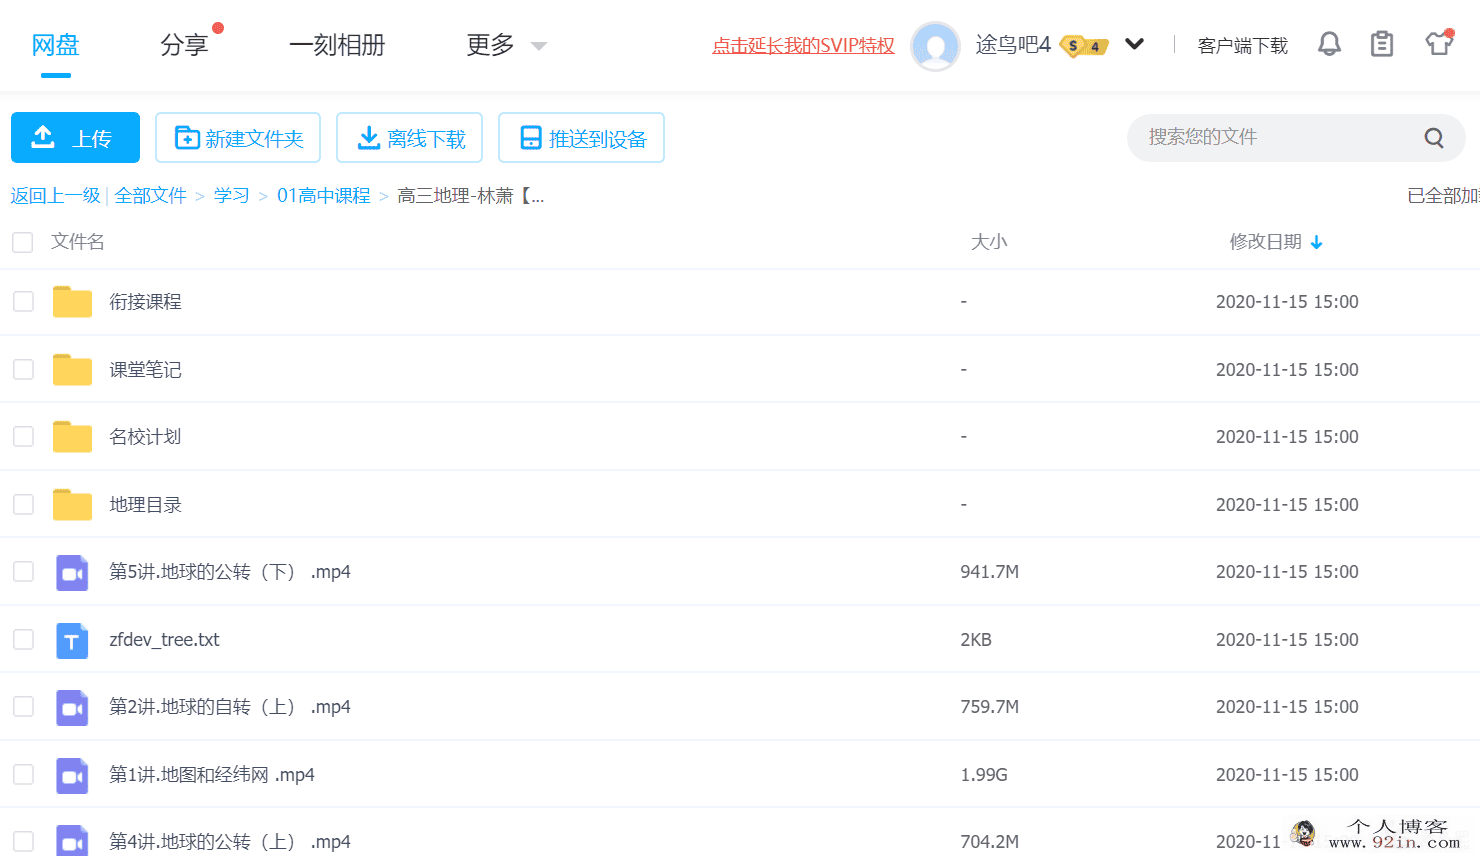Viewport: 1480px width, 856px height.
Task: Open the 地理目录 folder name
Action: coord(145,505)
